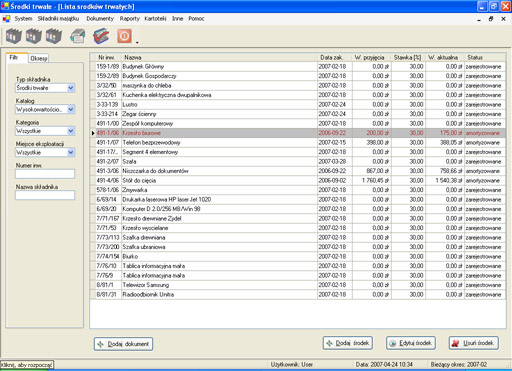The image size is (512, 371).
Task: Expand the Katalog dropdown
Action: [71, 109]
